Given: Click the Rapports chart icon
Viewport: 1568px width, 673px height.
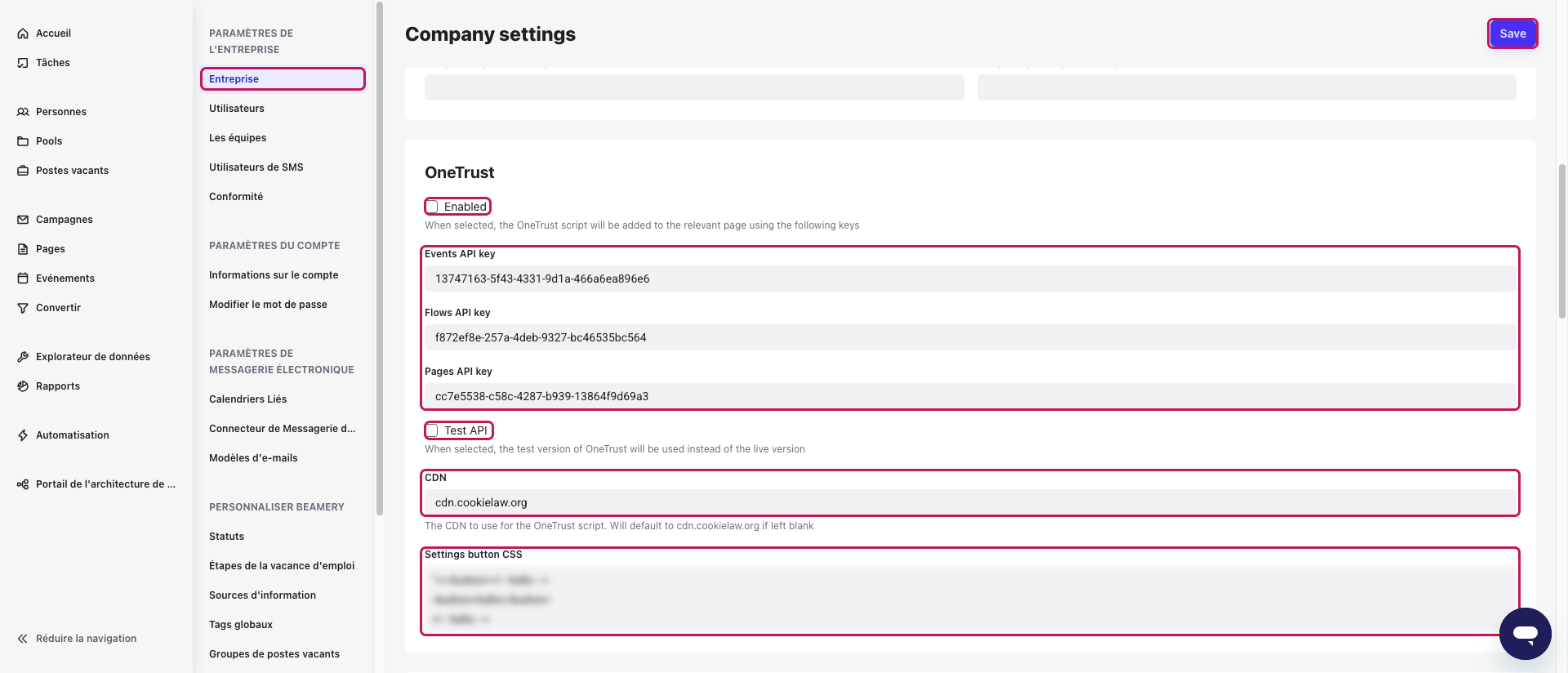Looking at the screenshot, I should 23,386.
